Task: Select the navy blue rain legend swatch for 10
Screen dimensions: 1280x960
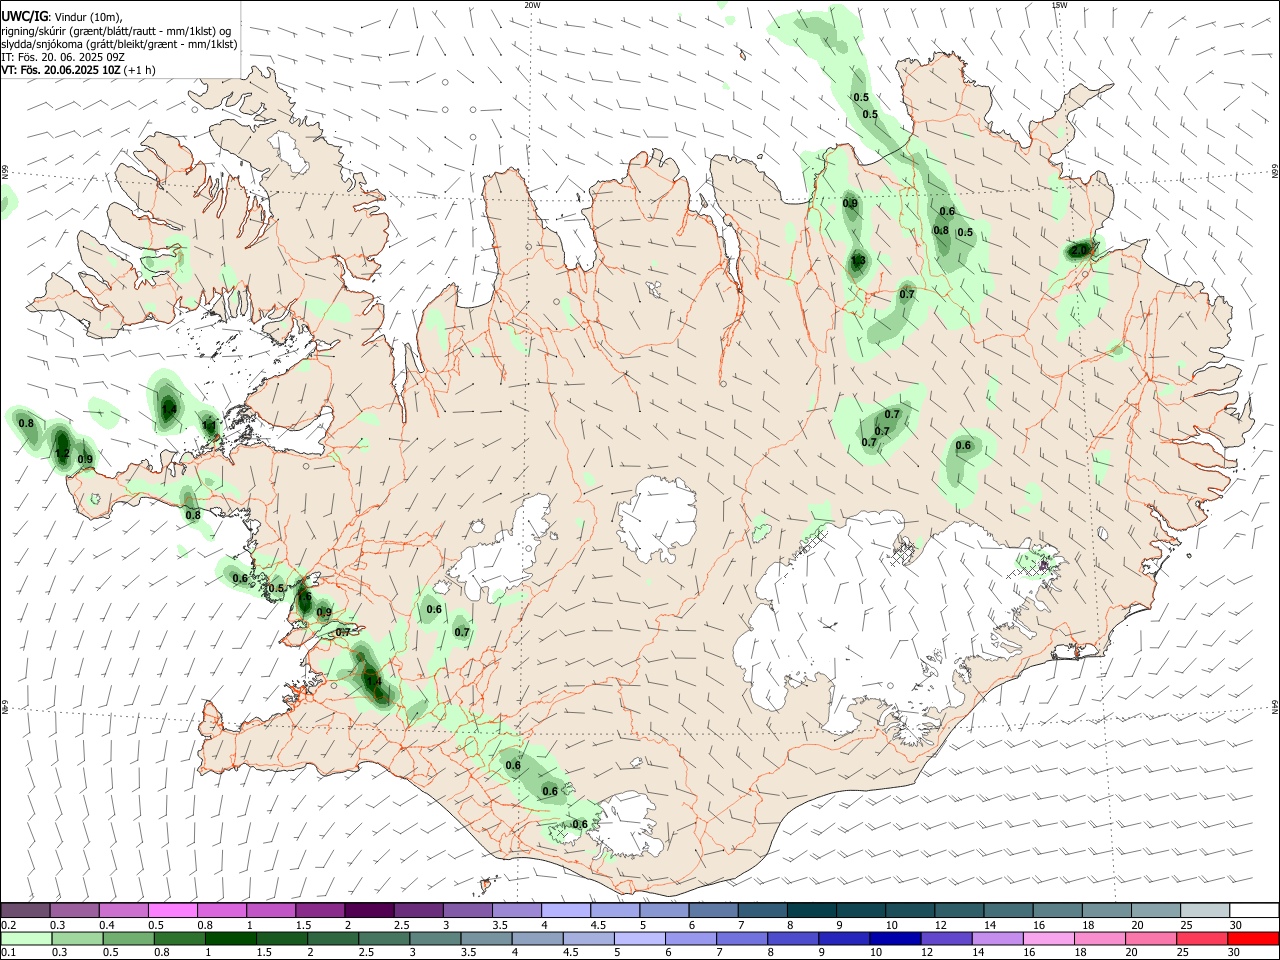Action: pos(896,938)
